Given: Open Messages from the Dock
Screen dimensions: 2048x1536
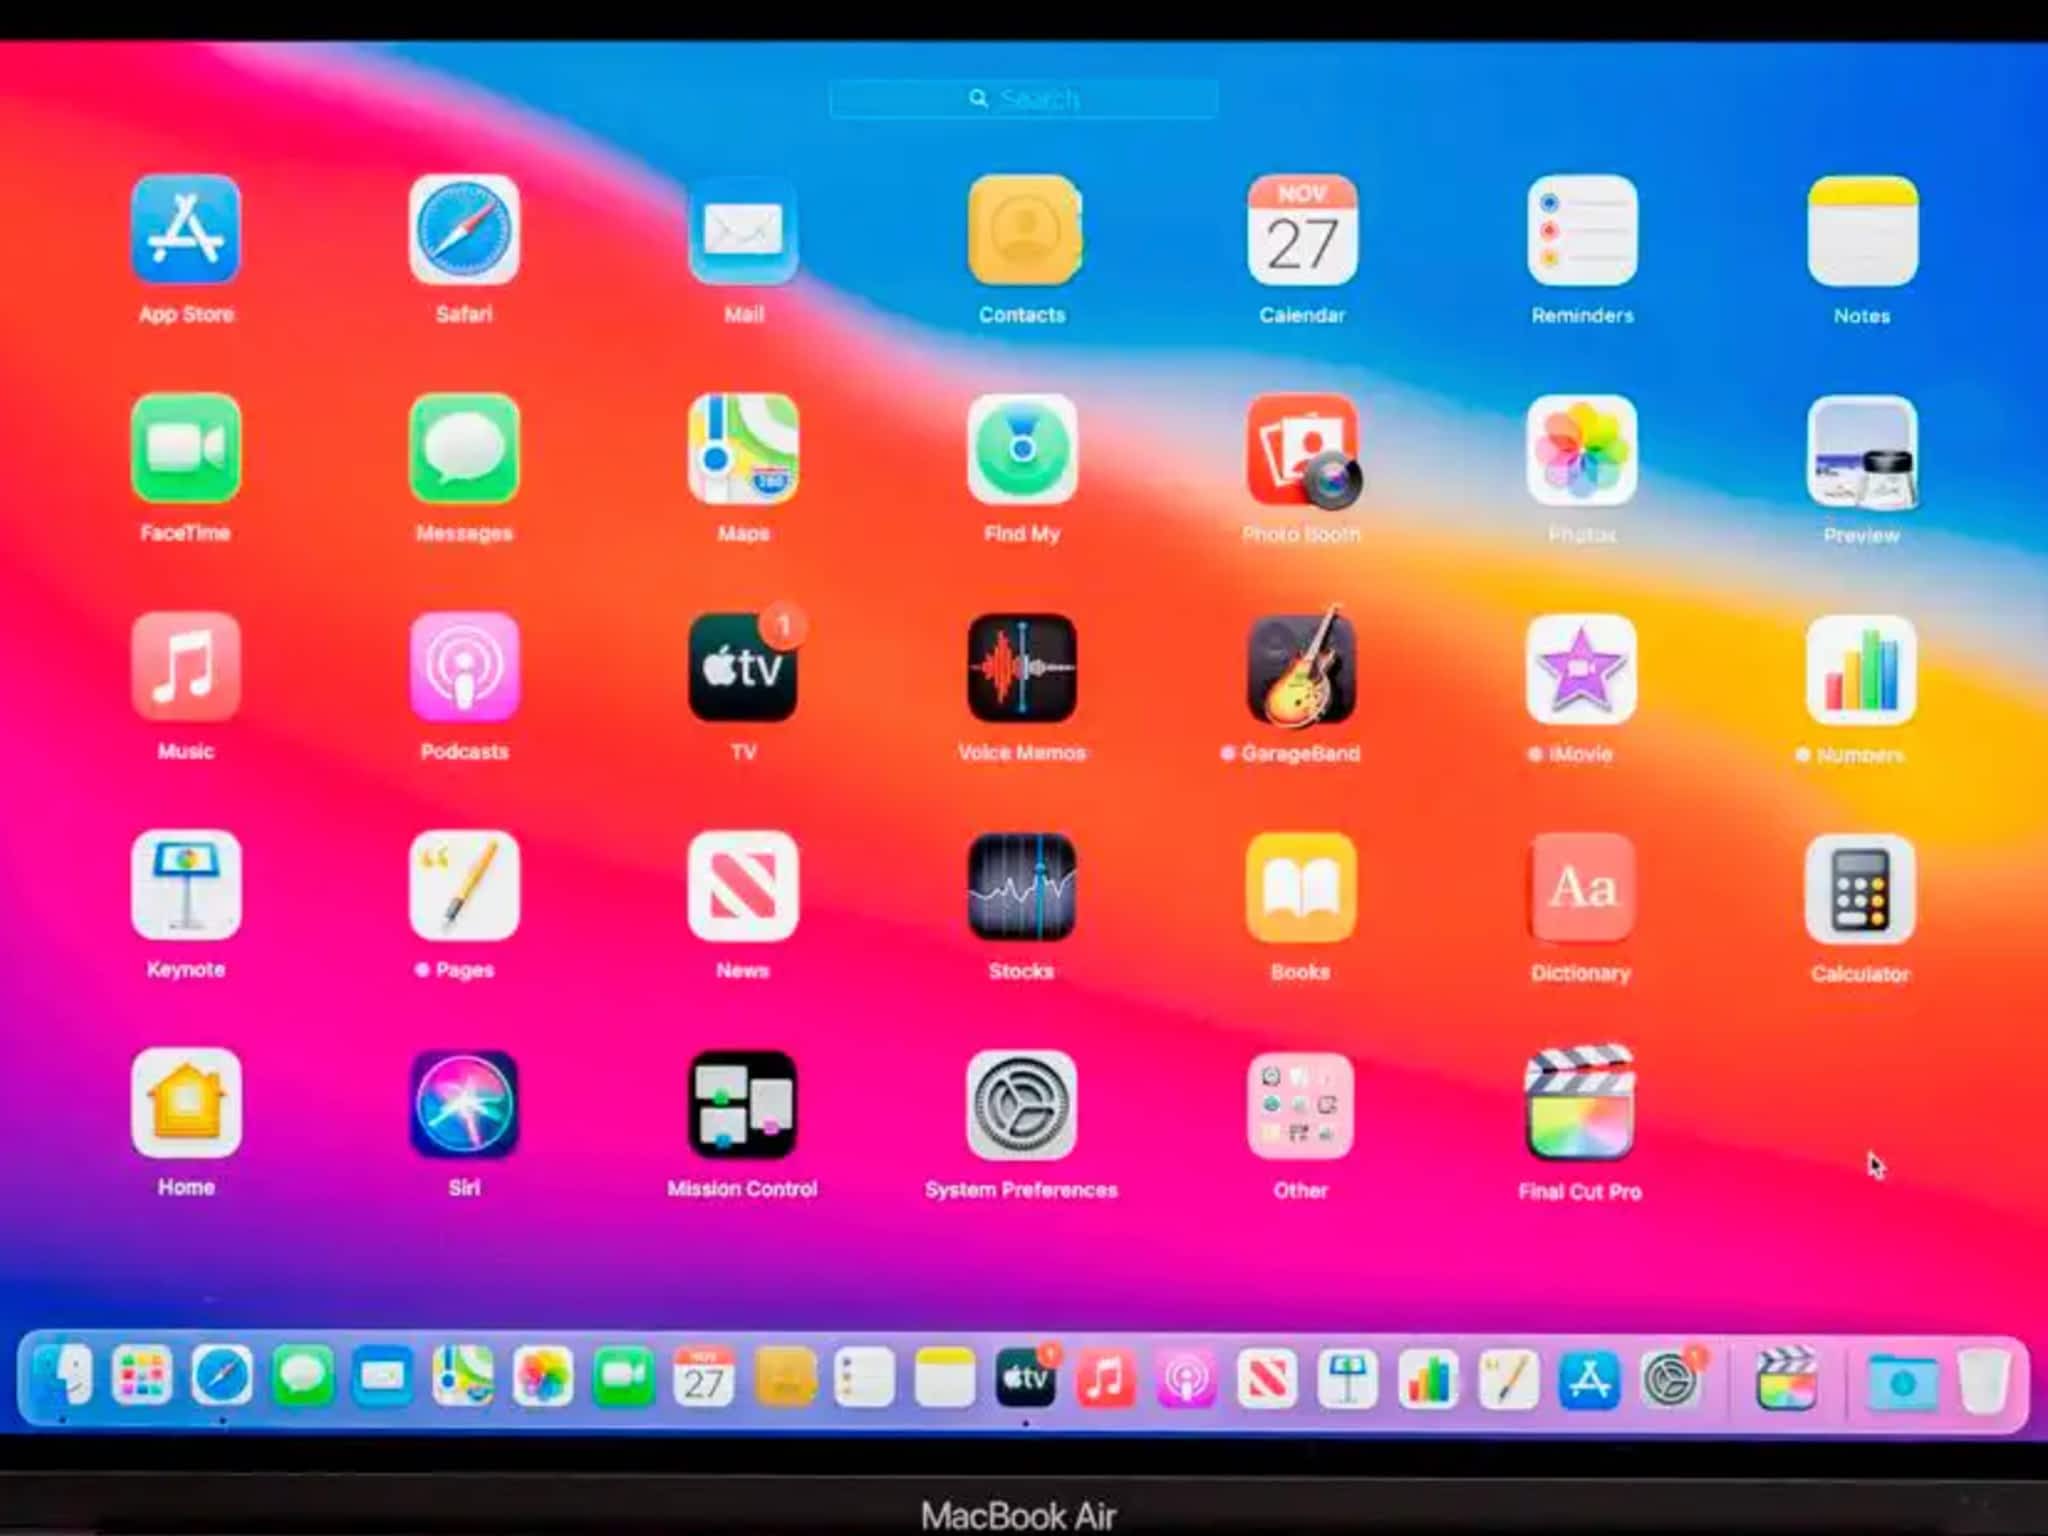Looking at the screenshot, I should tap(302, 1376).
